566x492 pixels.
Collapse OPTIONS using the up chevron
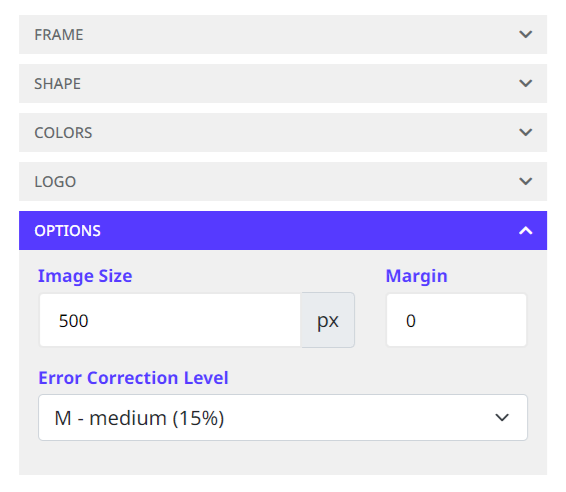(x=526, y=230)
